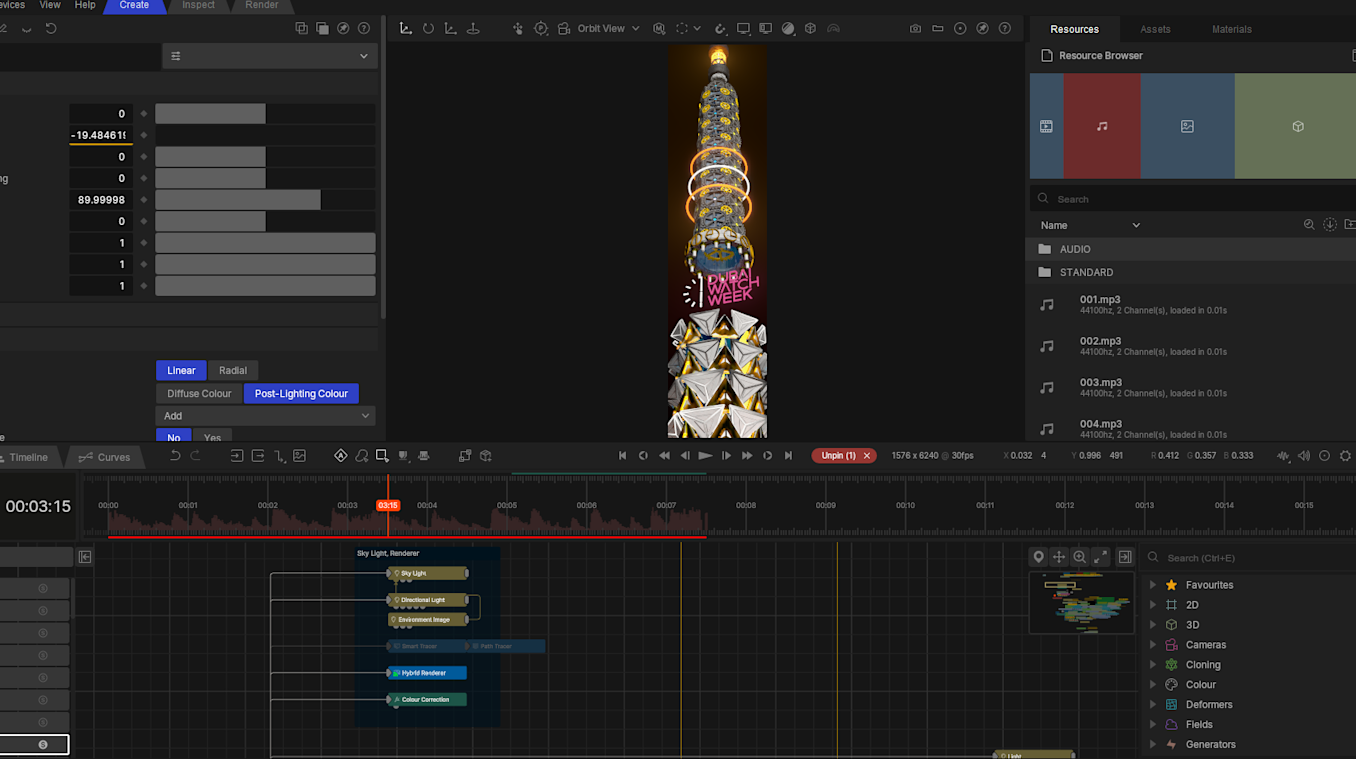
Task: Click the slider next to value 89.99998
Action: tap(265, 200)
